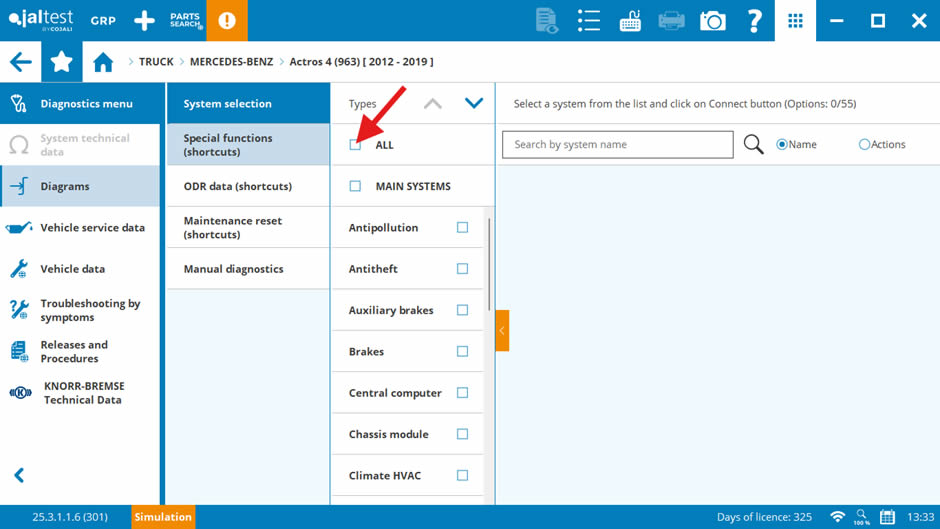Viewport: 940px width, 529px height.
Task: Click TRUCK breadcrumb
Action: 156,62
